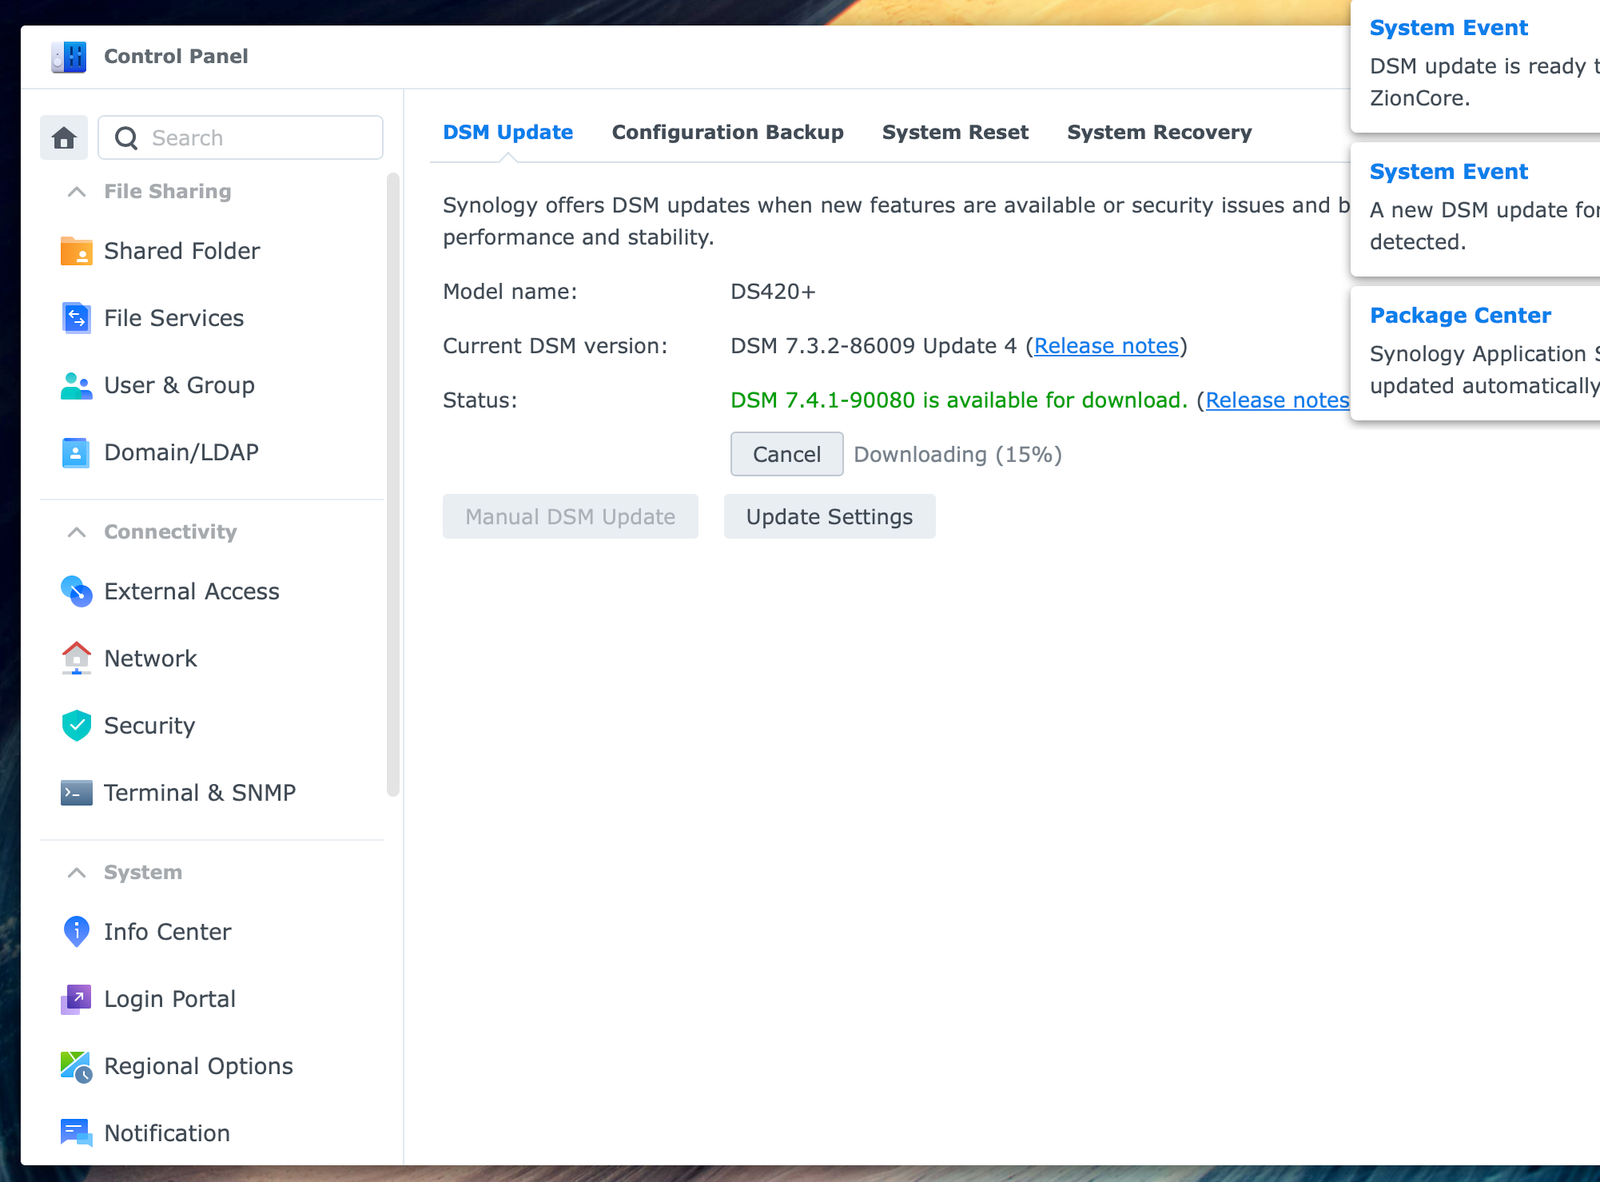
Task: Click the sidebar vertical scrollbar
Action: click(x=393, y=485)
